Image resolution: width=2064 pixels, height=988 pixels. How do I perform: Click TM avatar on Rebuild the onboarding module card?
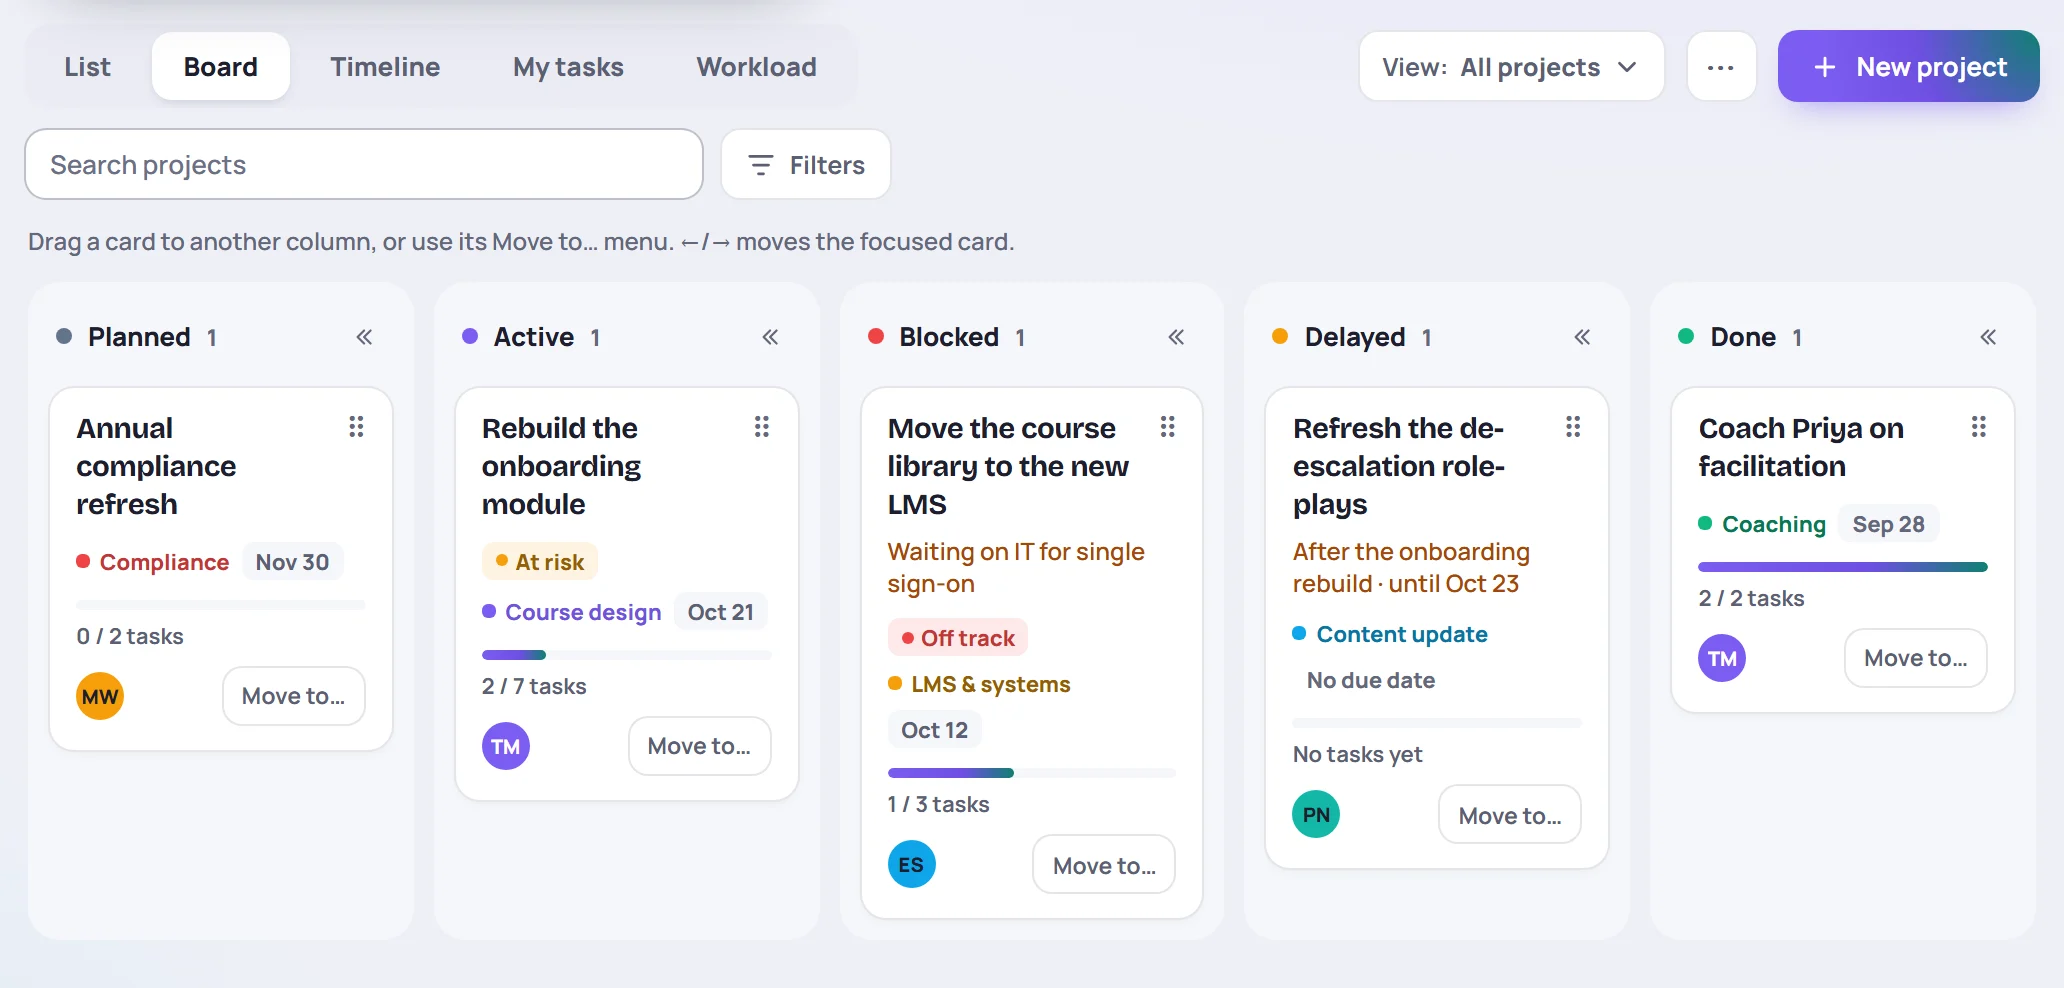506,746
